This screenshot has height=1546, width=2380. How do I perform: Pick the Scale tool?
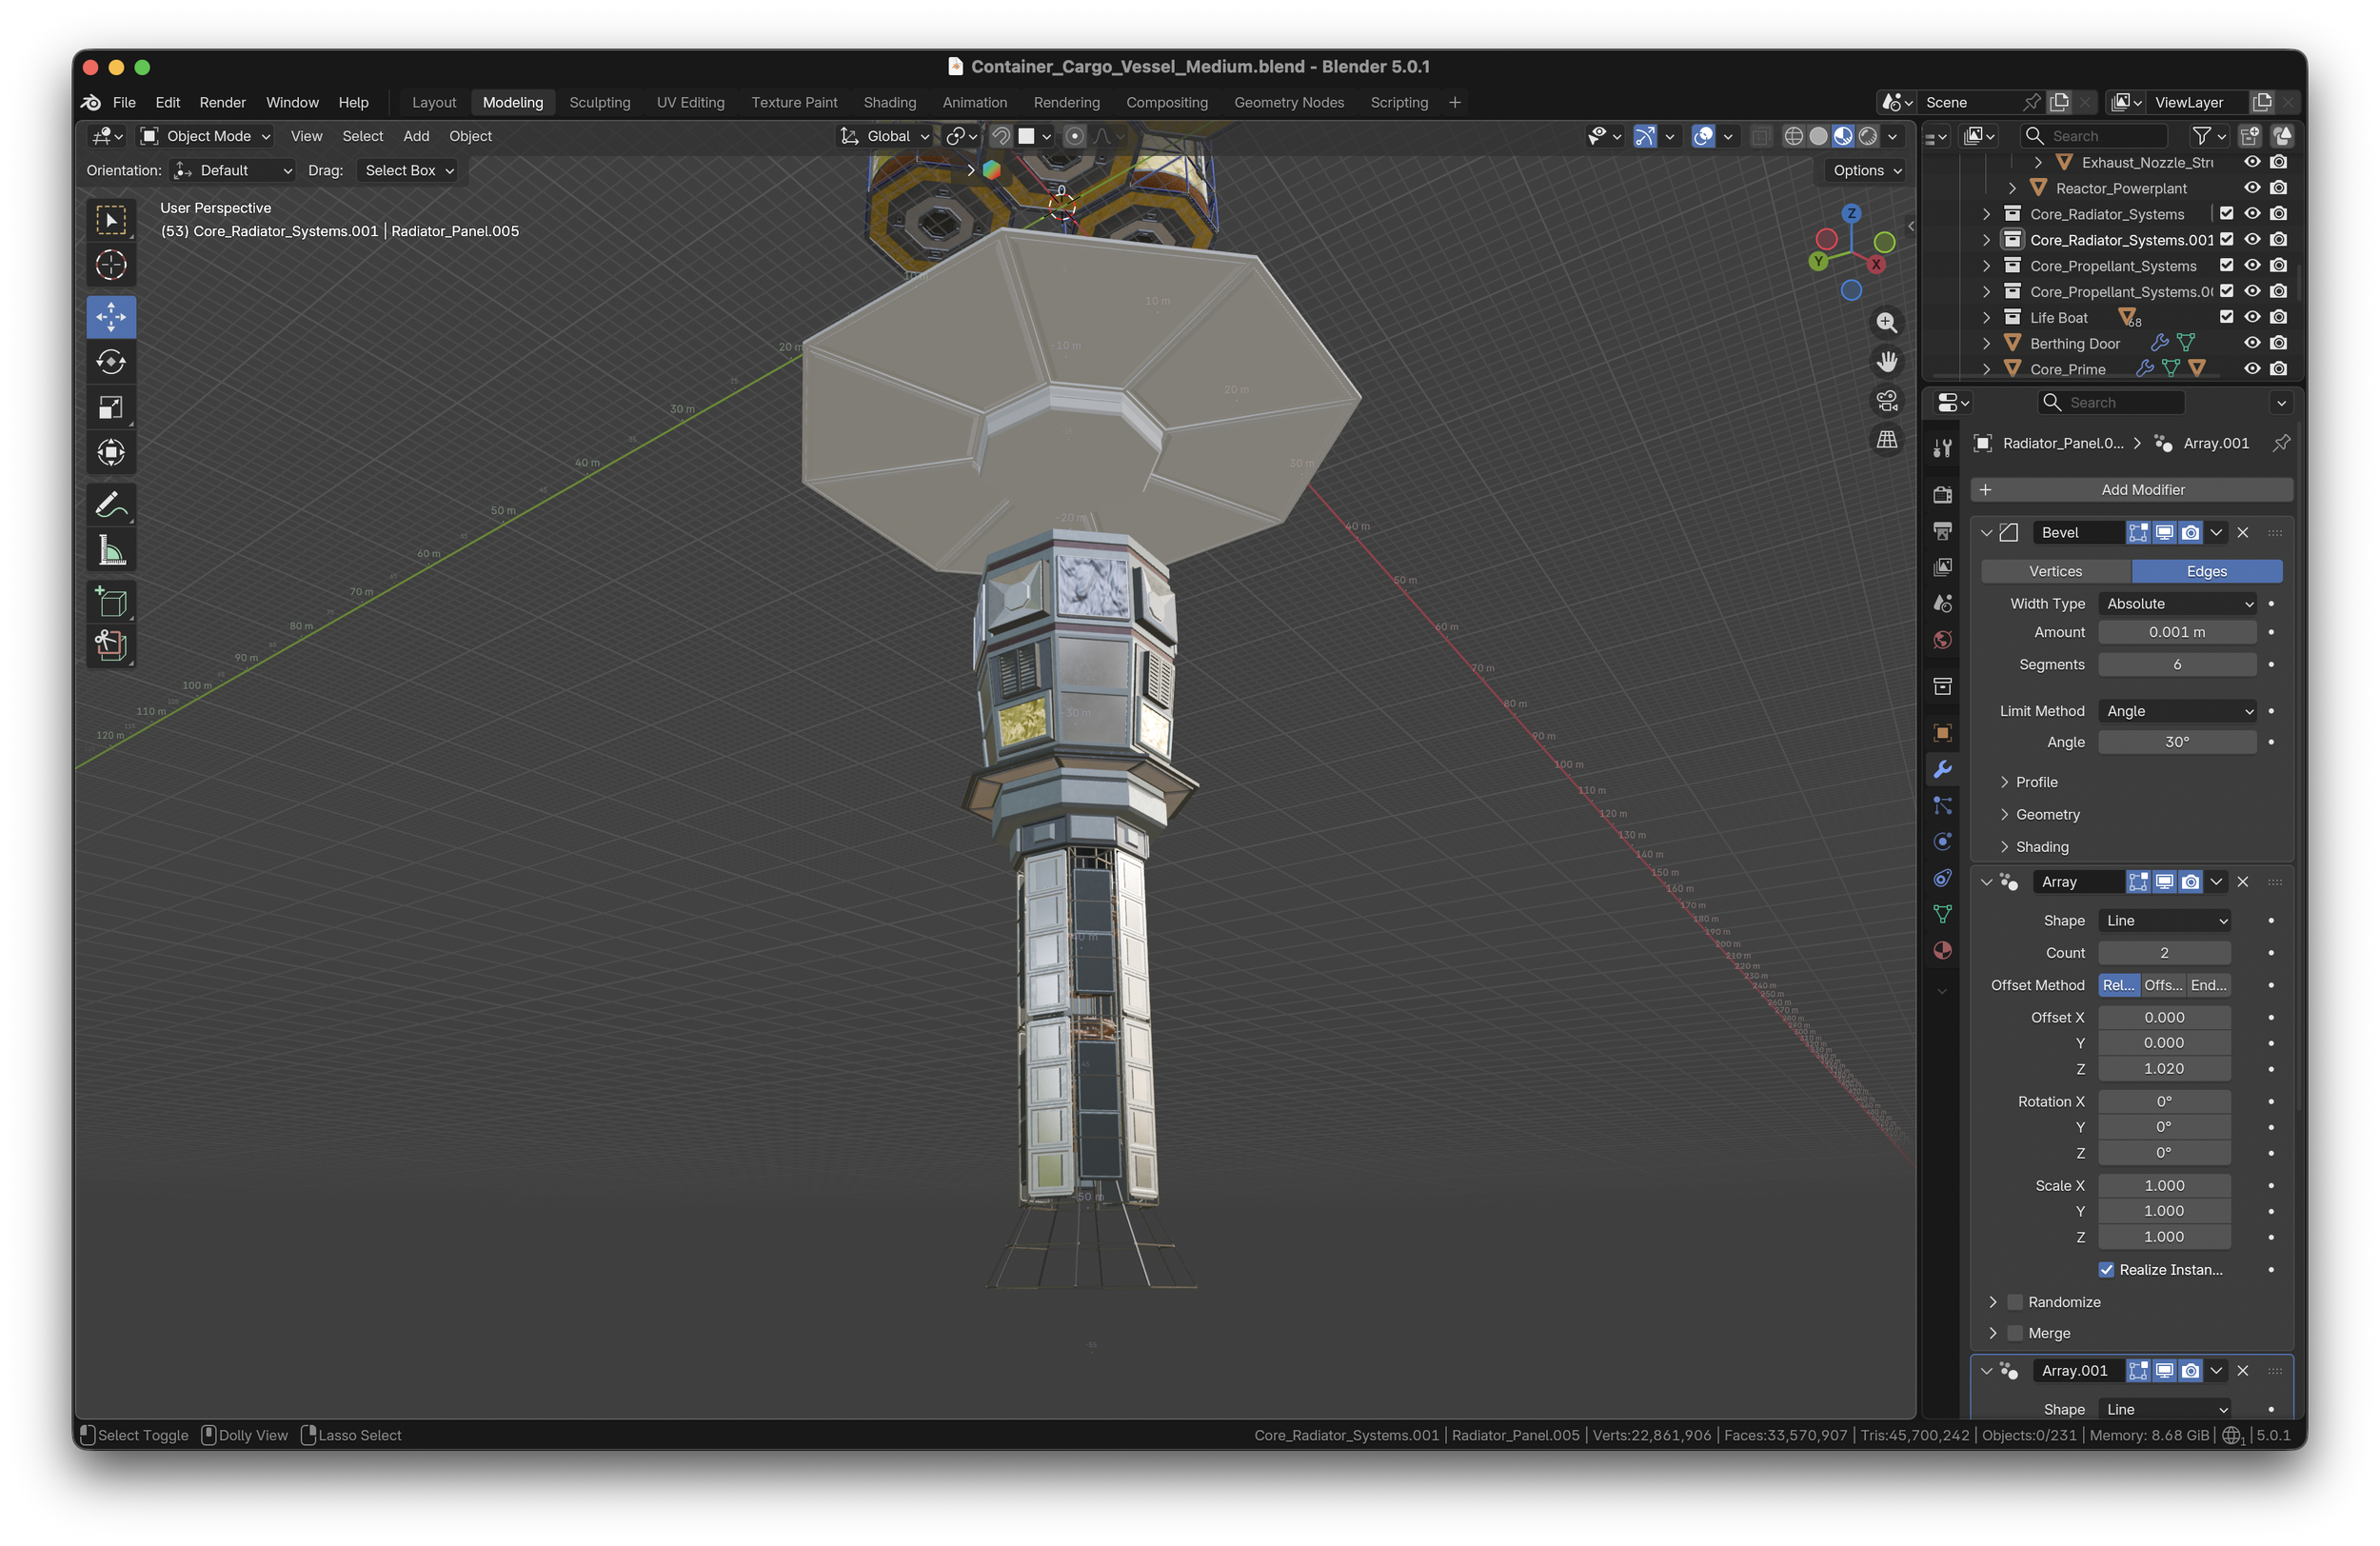[111, 407]
